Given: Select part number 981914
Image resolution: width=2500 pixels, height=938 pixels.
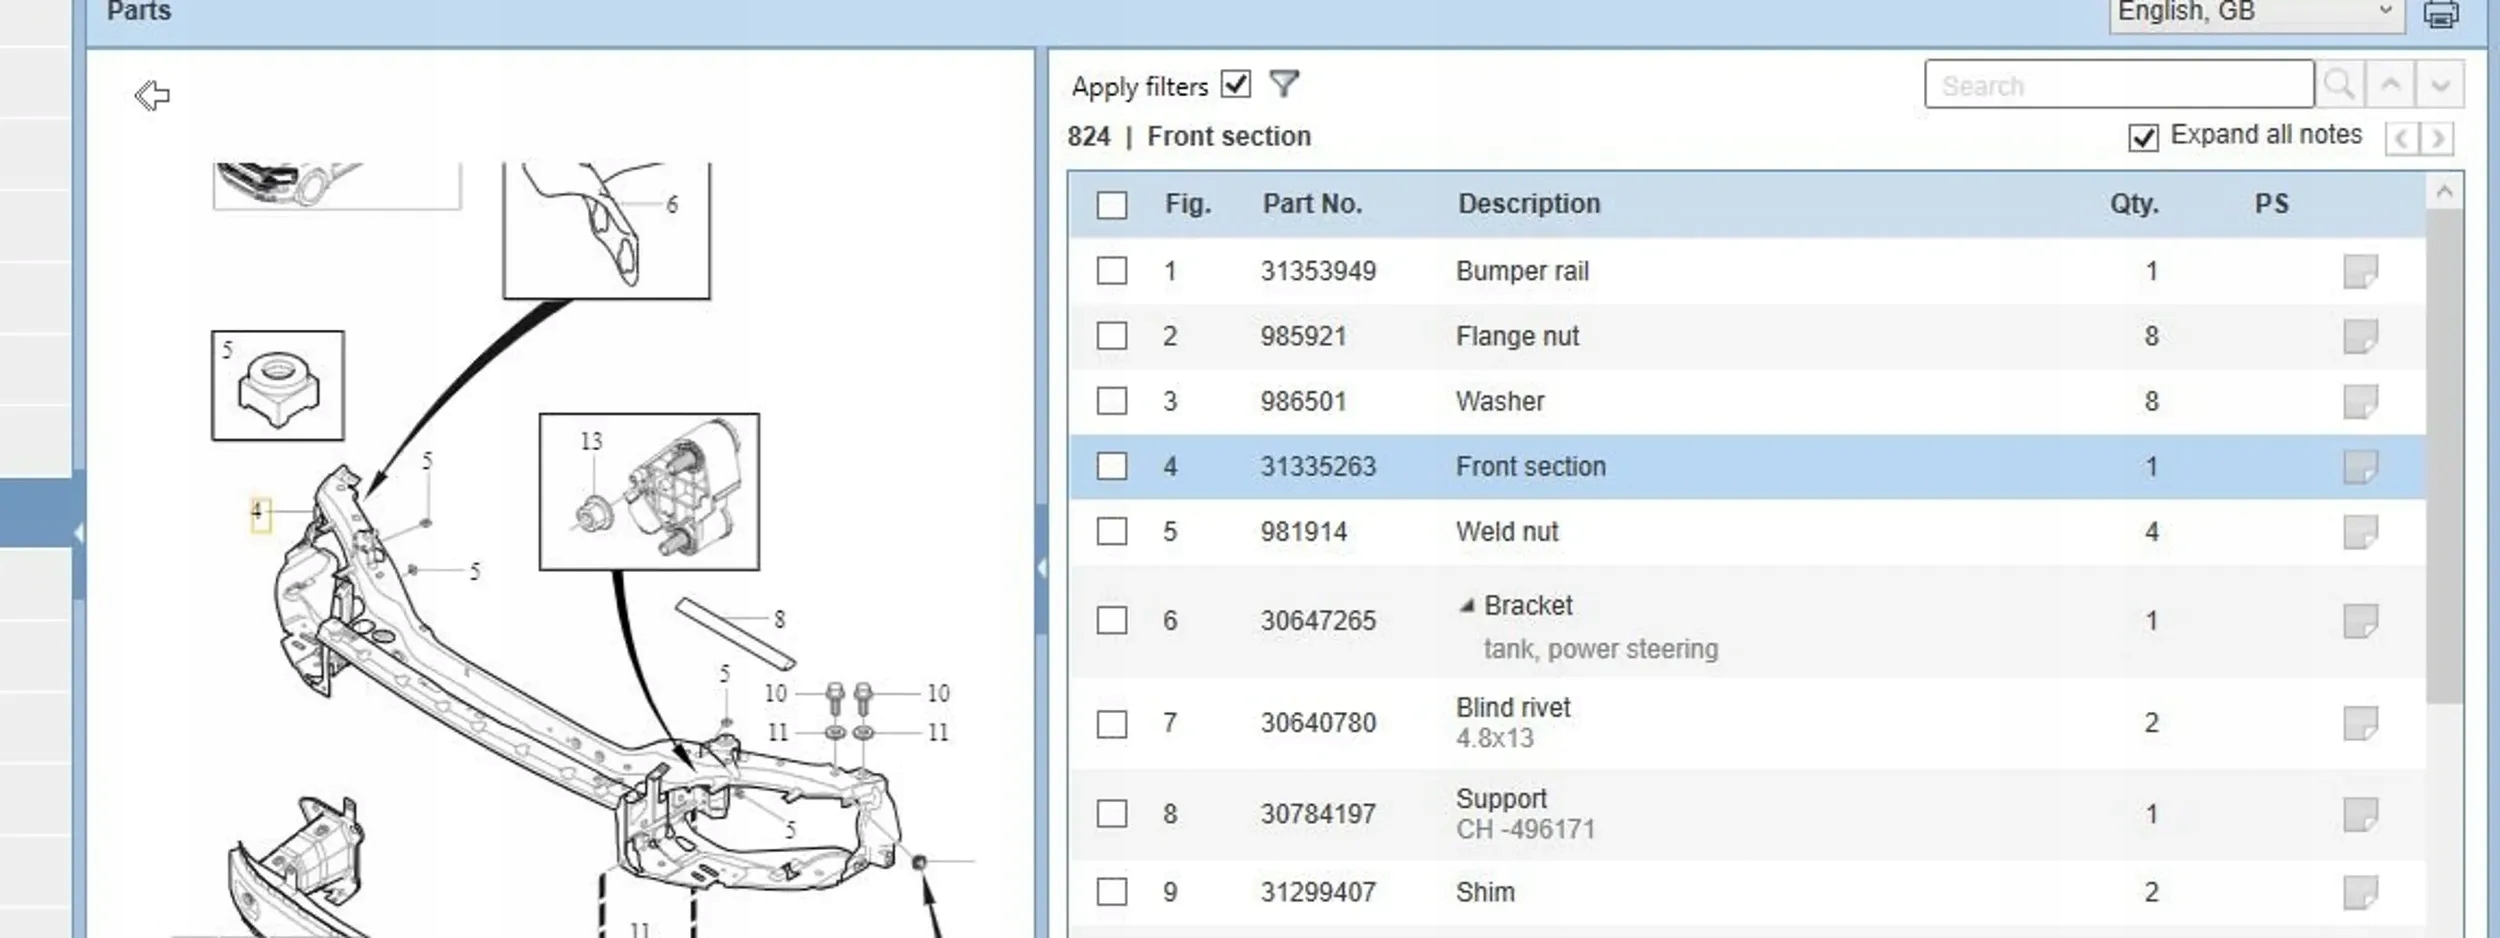Looking at the screenshot, I should pos(1303,531).
